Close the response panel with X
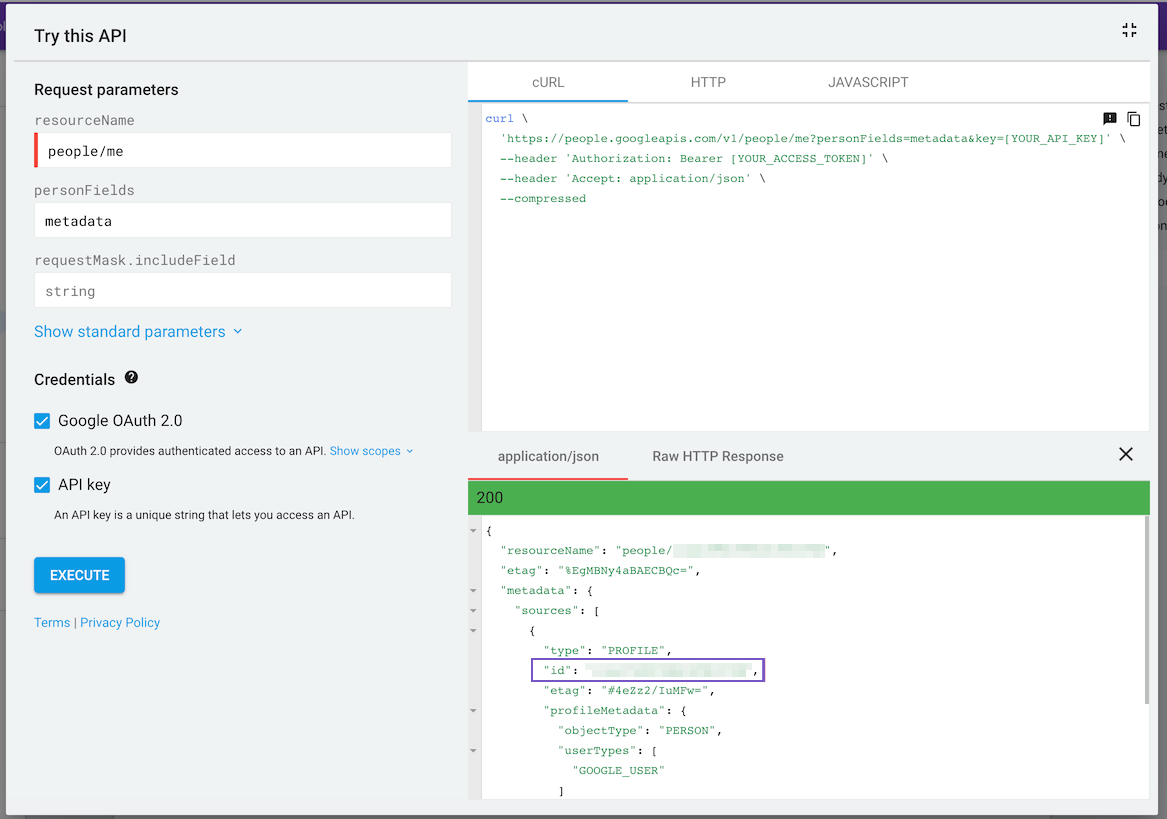1167x819 pixels. tap(1125, 454)
